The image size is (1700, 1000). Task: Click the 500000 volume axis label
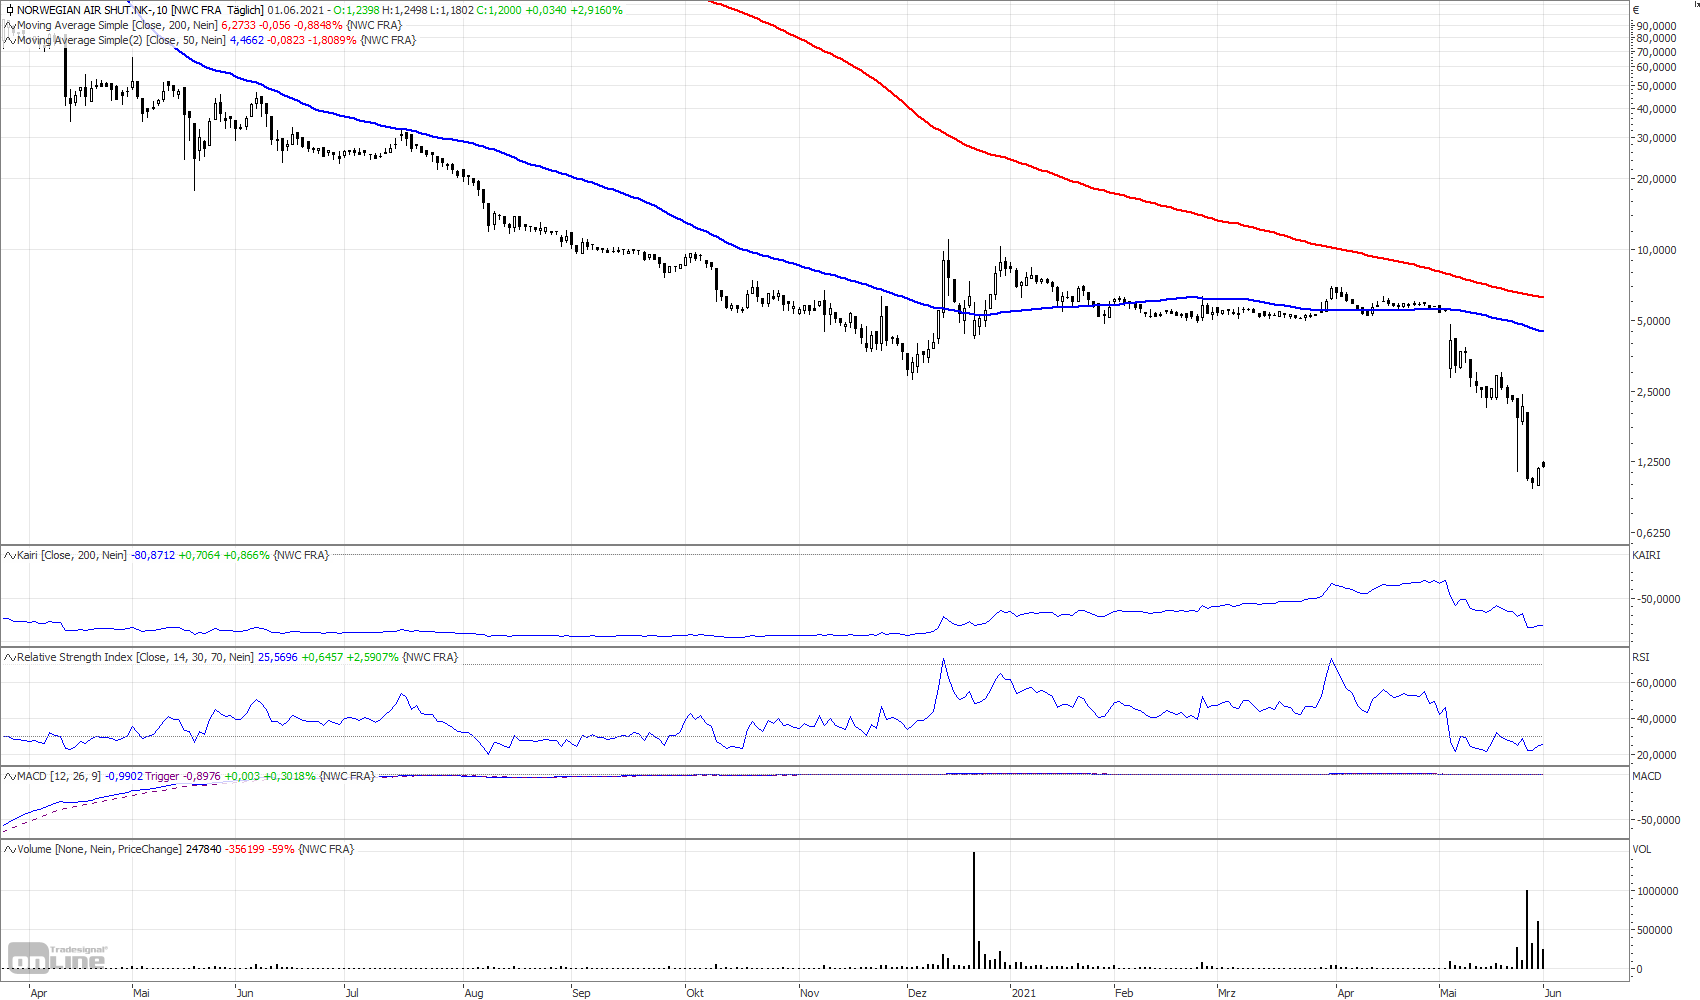click(1654, 930)
